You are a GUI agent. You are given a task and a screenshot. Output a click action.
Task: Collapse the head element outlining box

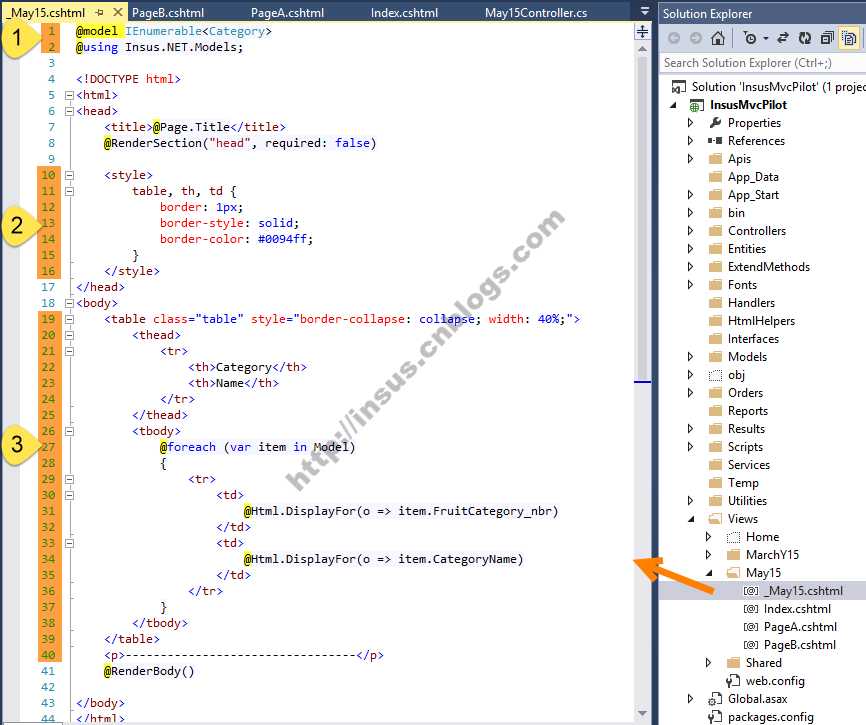(69, 112)
